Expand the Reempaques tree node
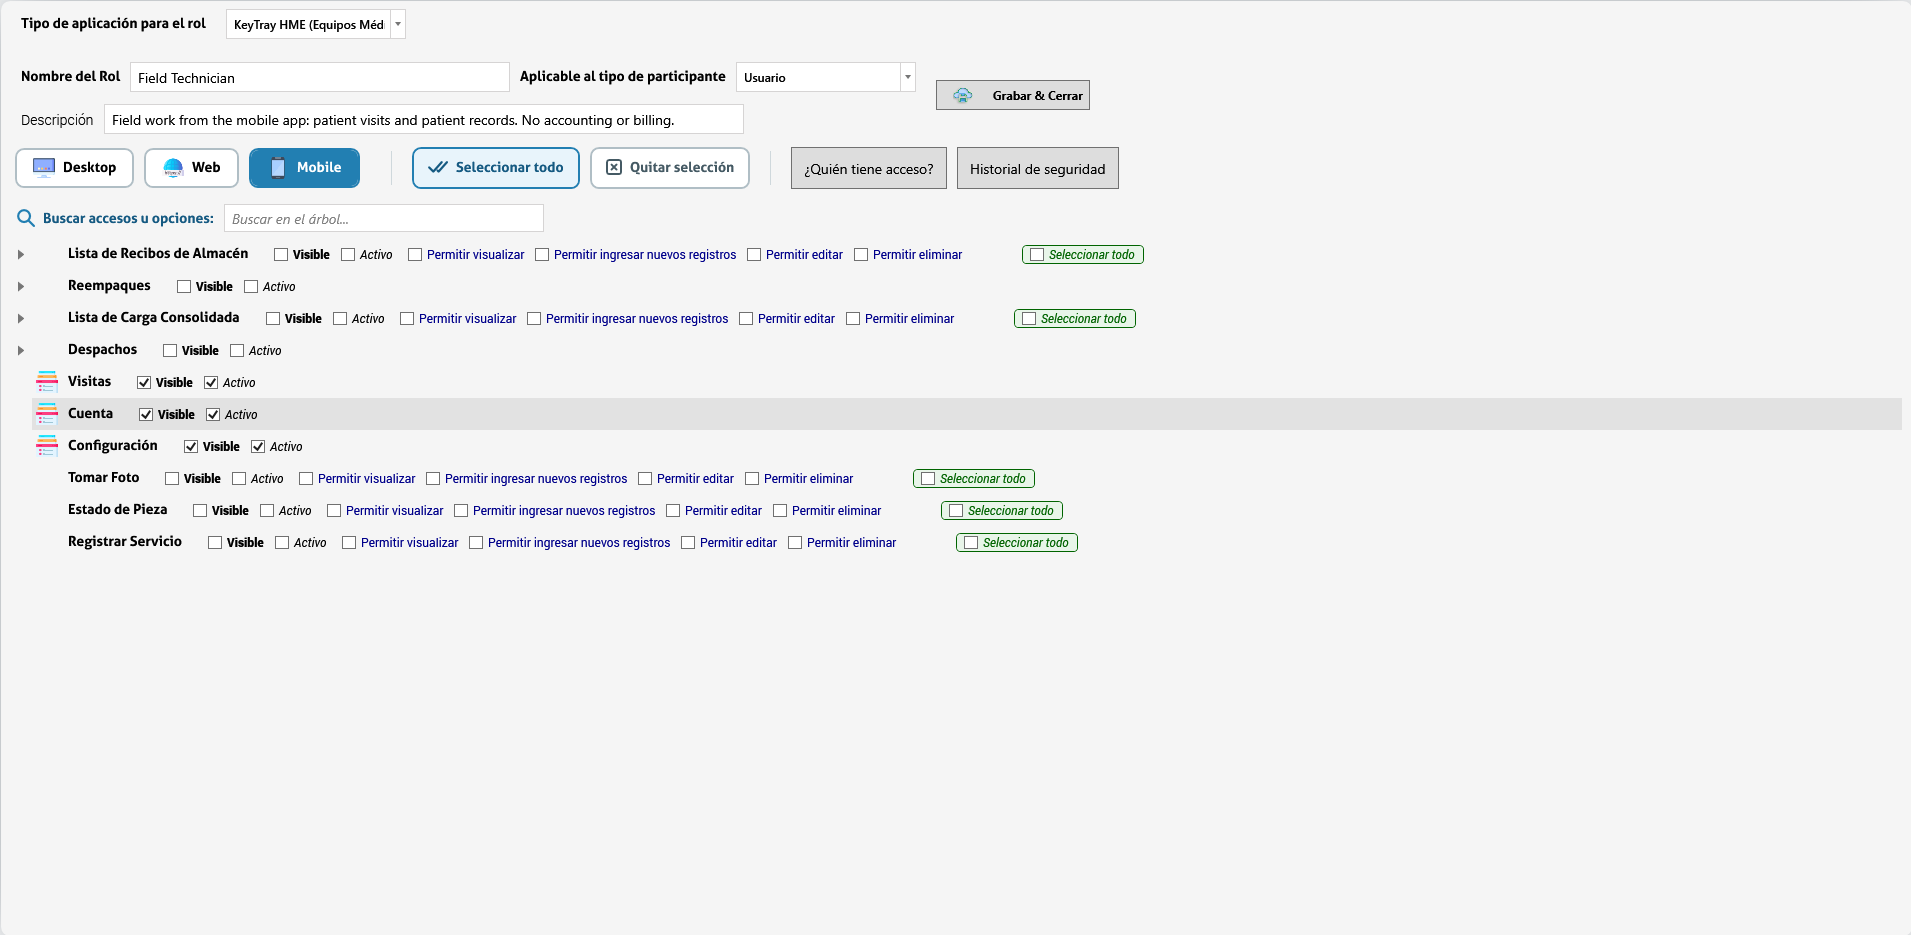1911x935 pixels. 21,287
